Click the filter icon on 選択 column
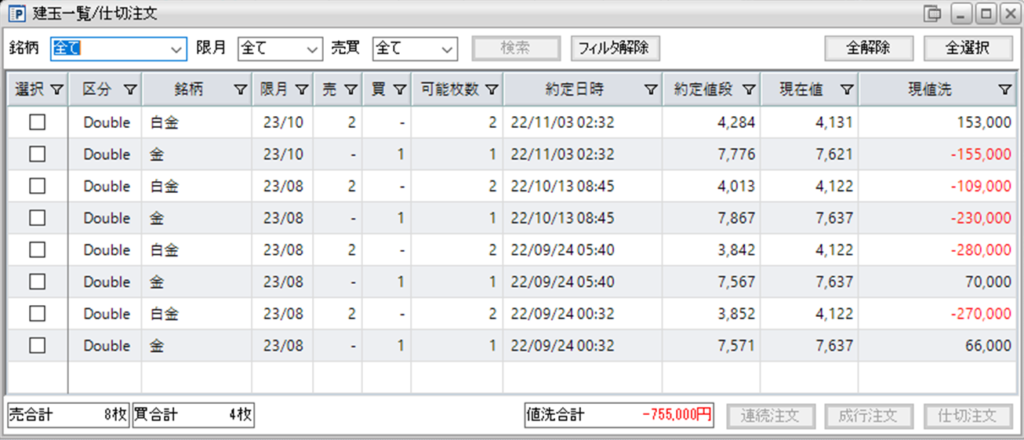Screen dimensions: 1024x440 click(57, 91)
